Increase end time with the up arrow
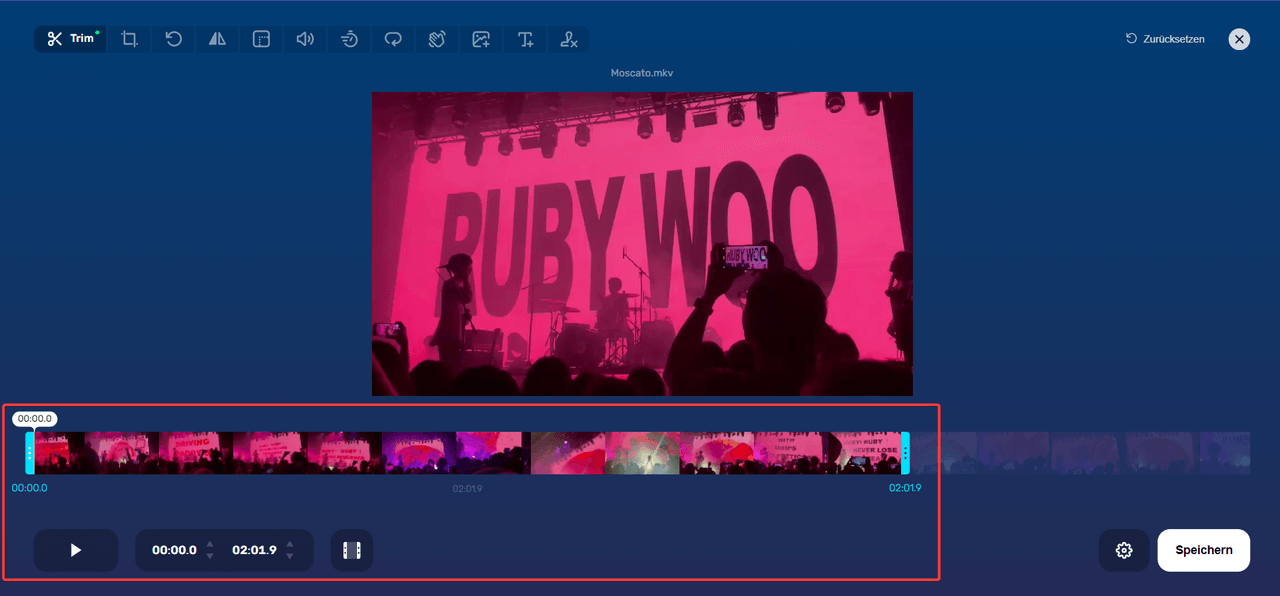Screen dimensions: 1280x596 (289, 544)
